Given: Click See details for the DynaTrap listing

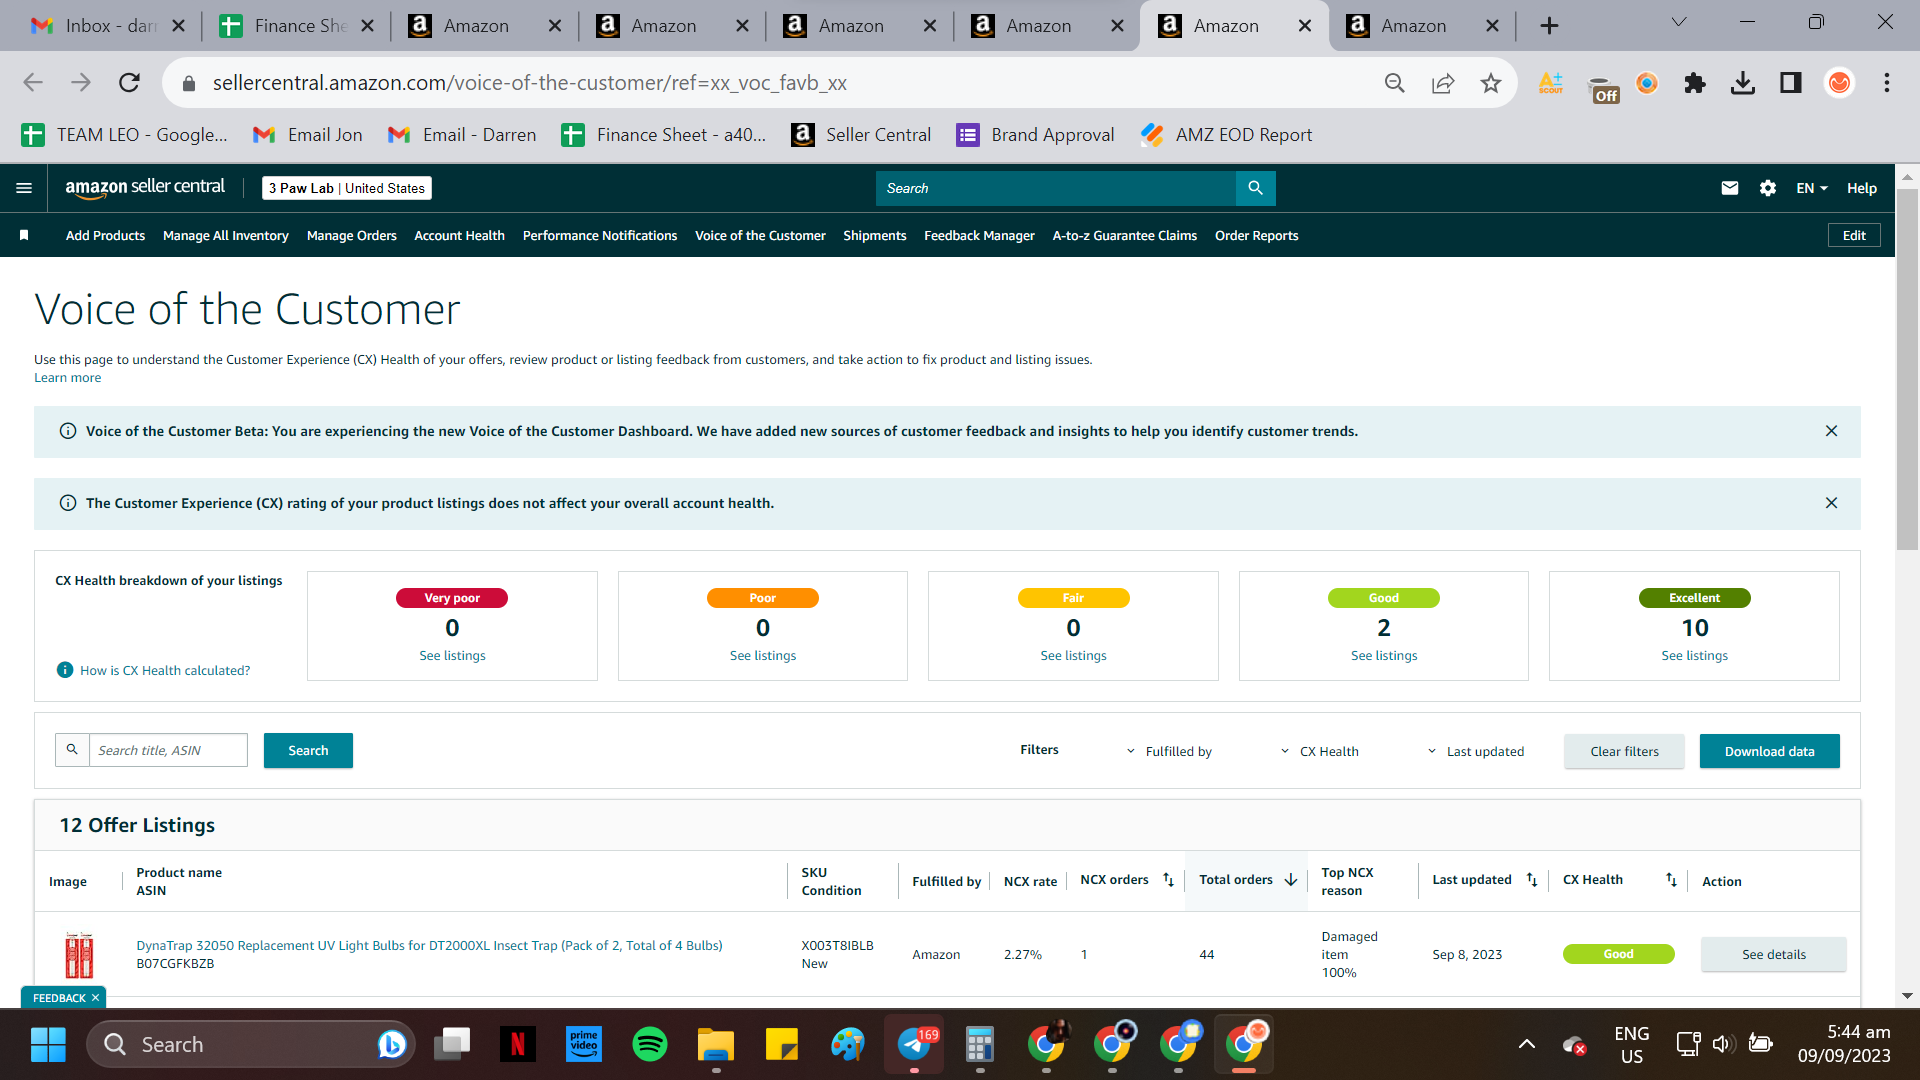Looking at the screenshot, I should pyautogui.click(x=1774, y=954).
